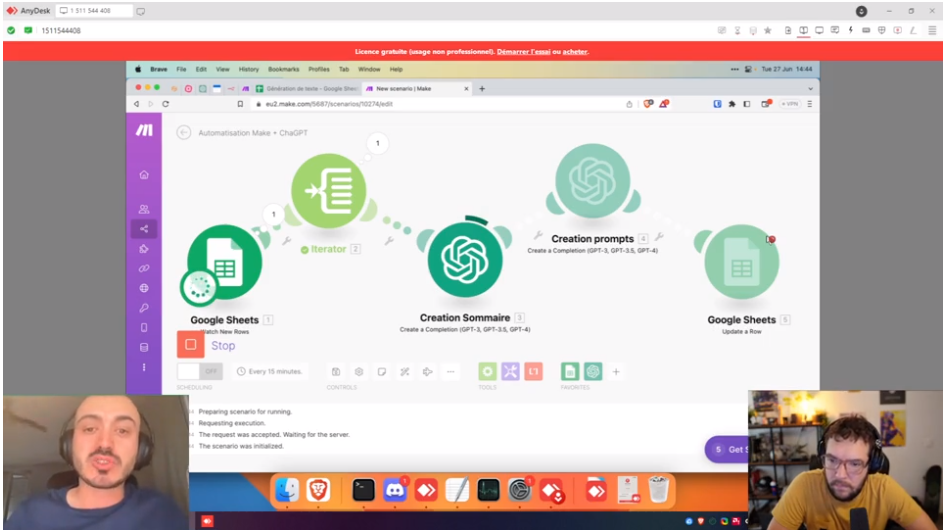Viewport: 943px width, 530px height.
Task: Click the auto-align magic wand control
Action: tap(405, 372)
